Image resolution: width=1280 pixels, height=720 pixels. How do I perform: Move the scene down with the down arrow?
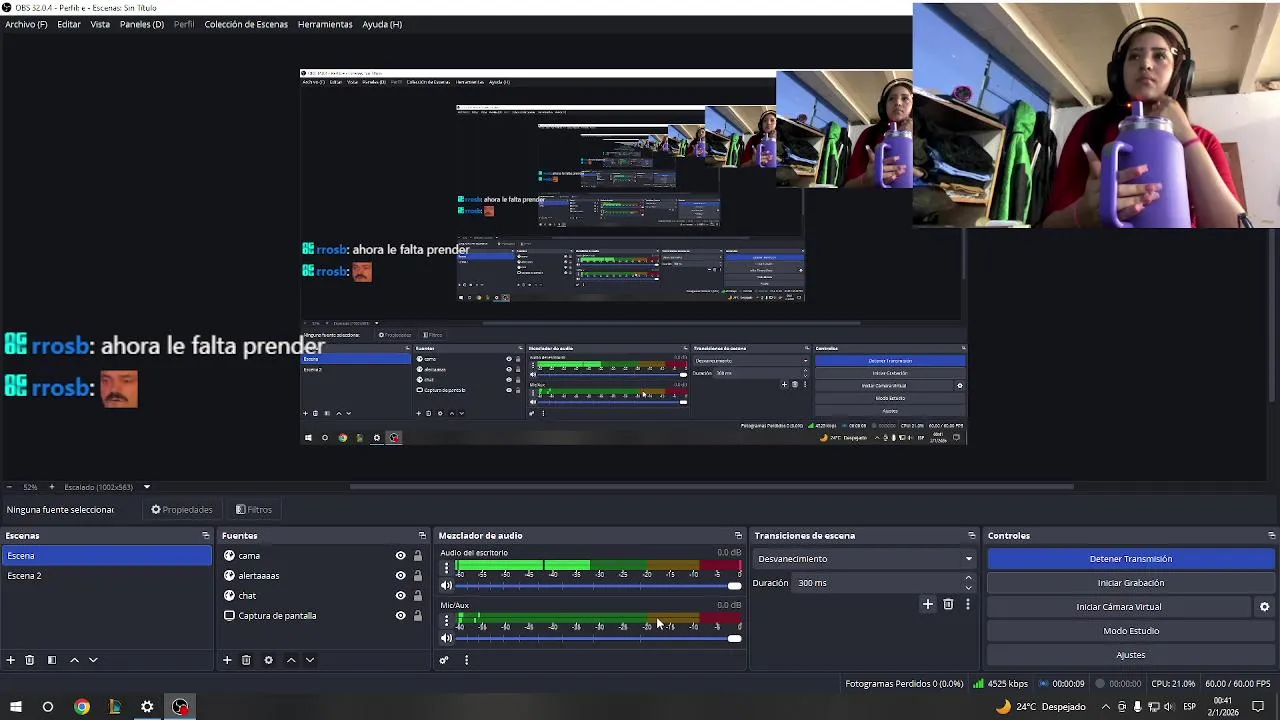tap(93, 660)
